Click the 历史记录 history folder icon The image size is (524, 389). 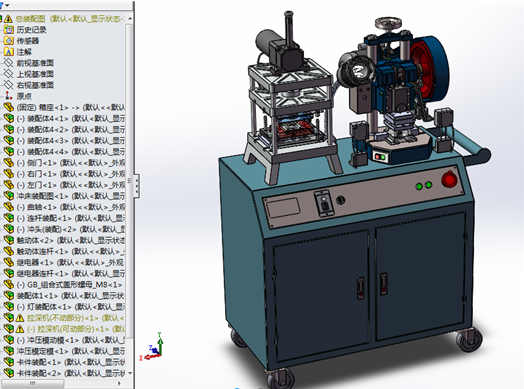click(x=9, y=30)
